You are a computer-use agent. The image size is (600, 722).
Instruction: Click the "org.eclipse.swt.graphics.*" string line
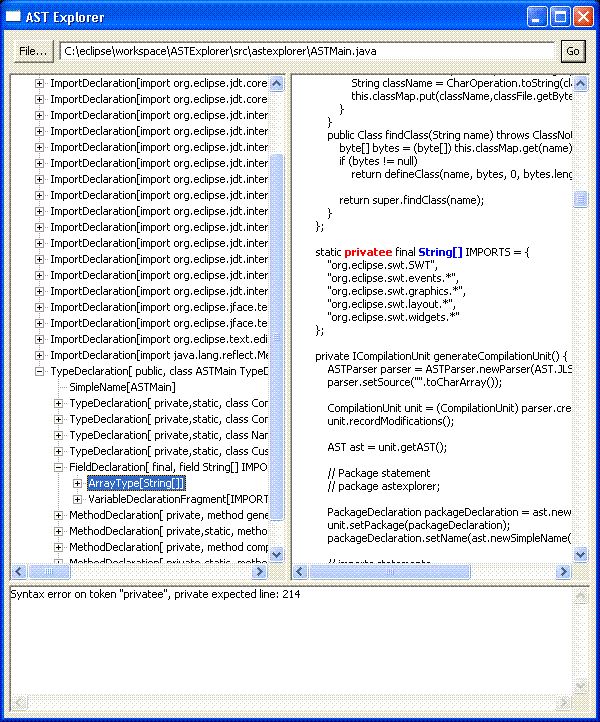coord(396,291)
